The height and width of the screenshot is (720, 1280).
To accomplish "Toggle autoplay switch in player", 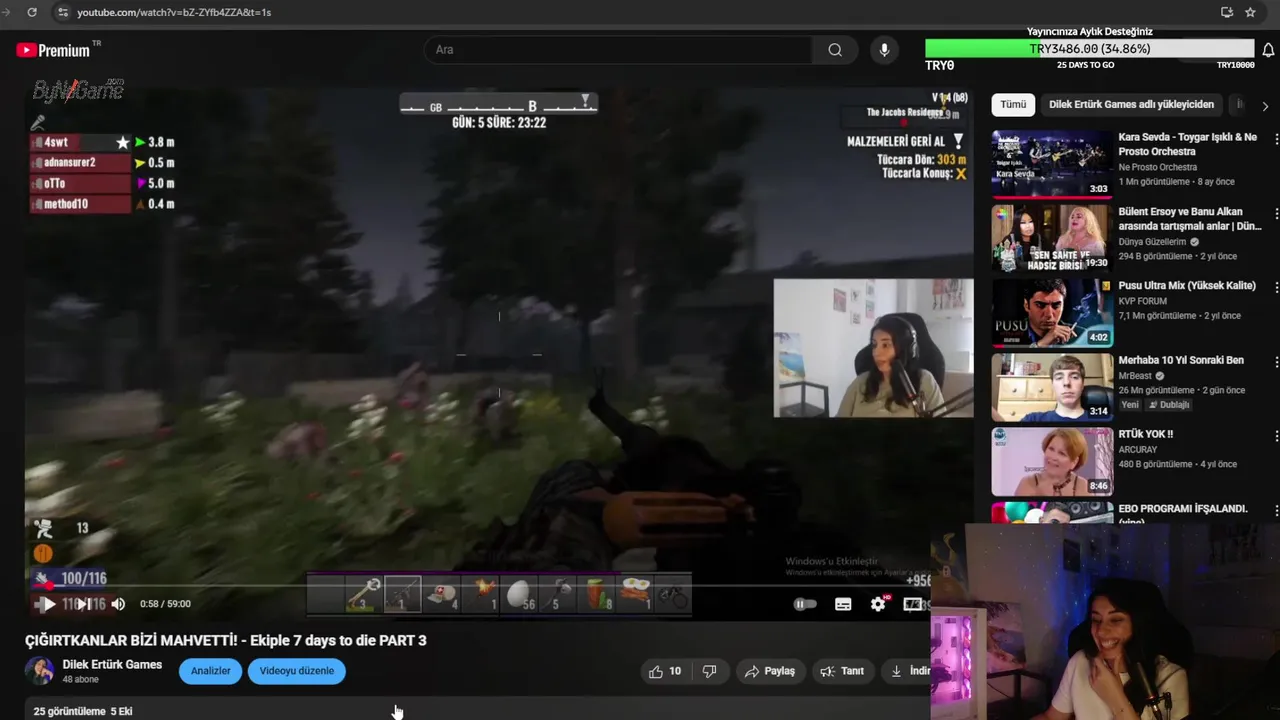I will click(x=805, y=604).
